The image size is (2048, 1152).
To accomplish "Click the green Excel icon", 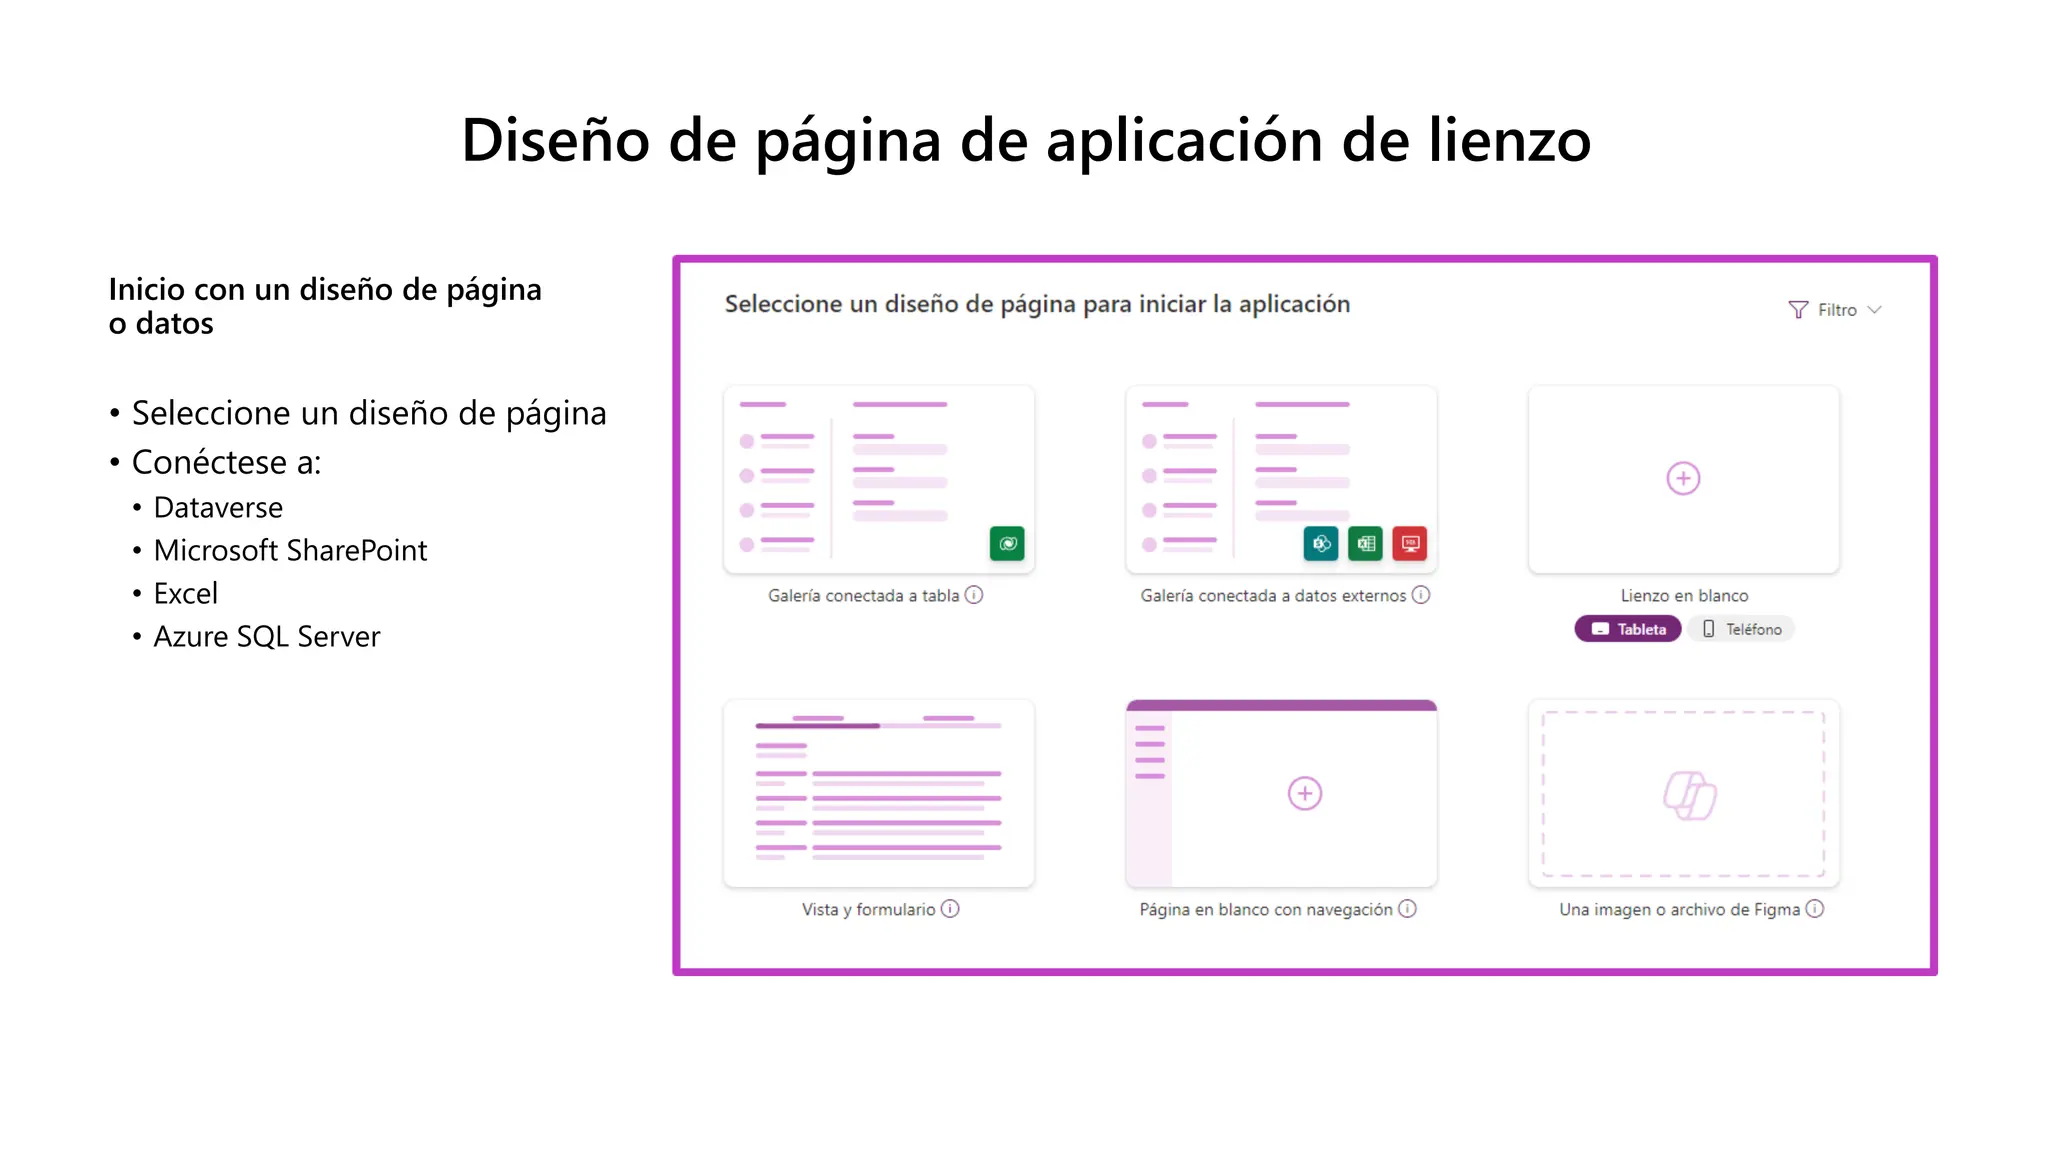I will [x=1365, y=543].
